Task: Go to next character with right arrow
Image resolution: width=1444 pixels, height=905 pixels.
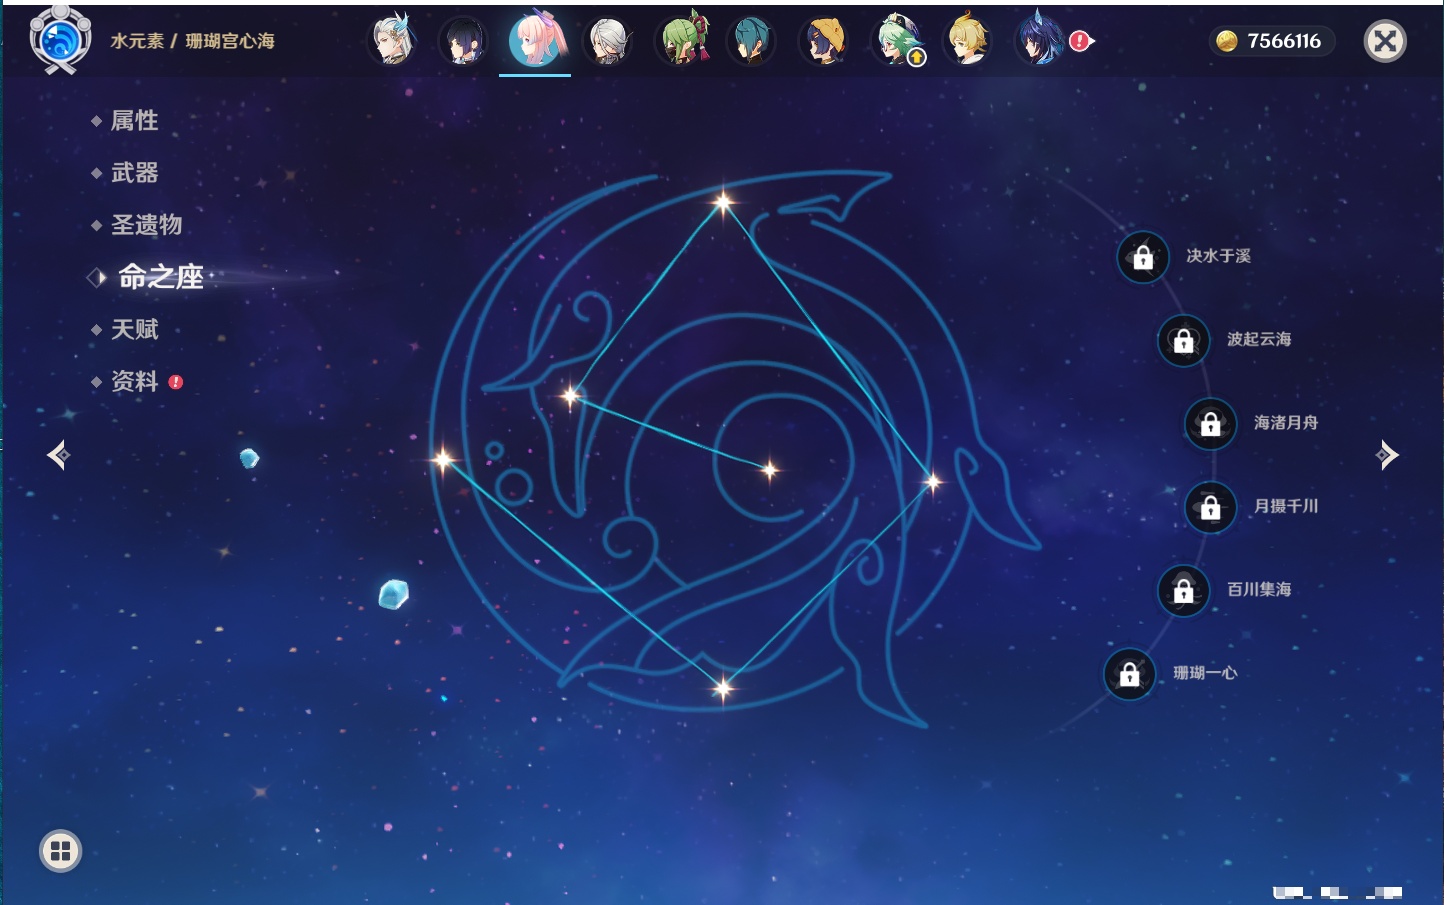Action: click(x=1386, y=455)
